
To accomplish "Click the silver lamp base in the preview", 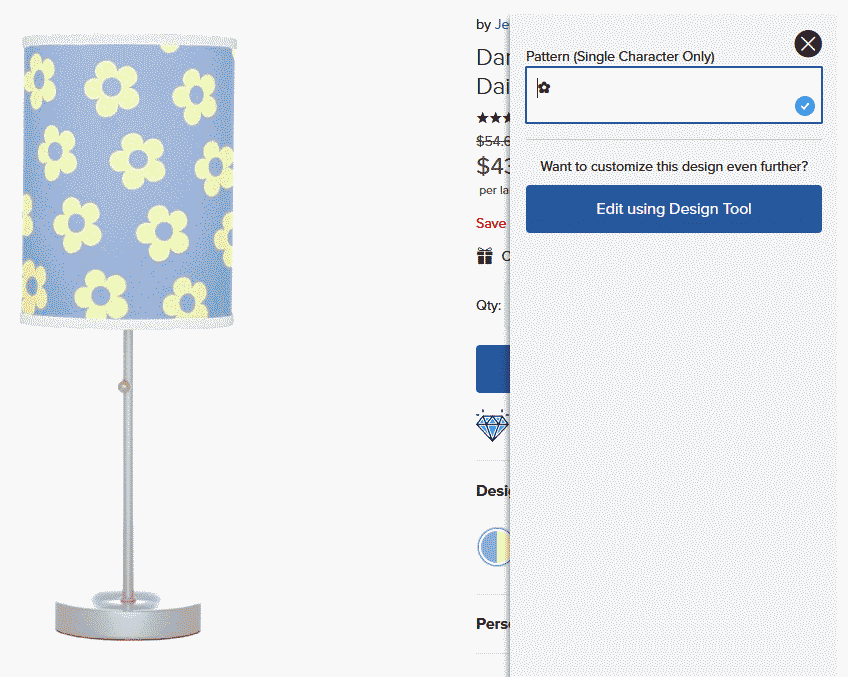I will (x=128, y=616).
